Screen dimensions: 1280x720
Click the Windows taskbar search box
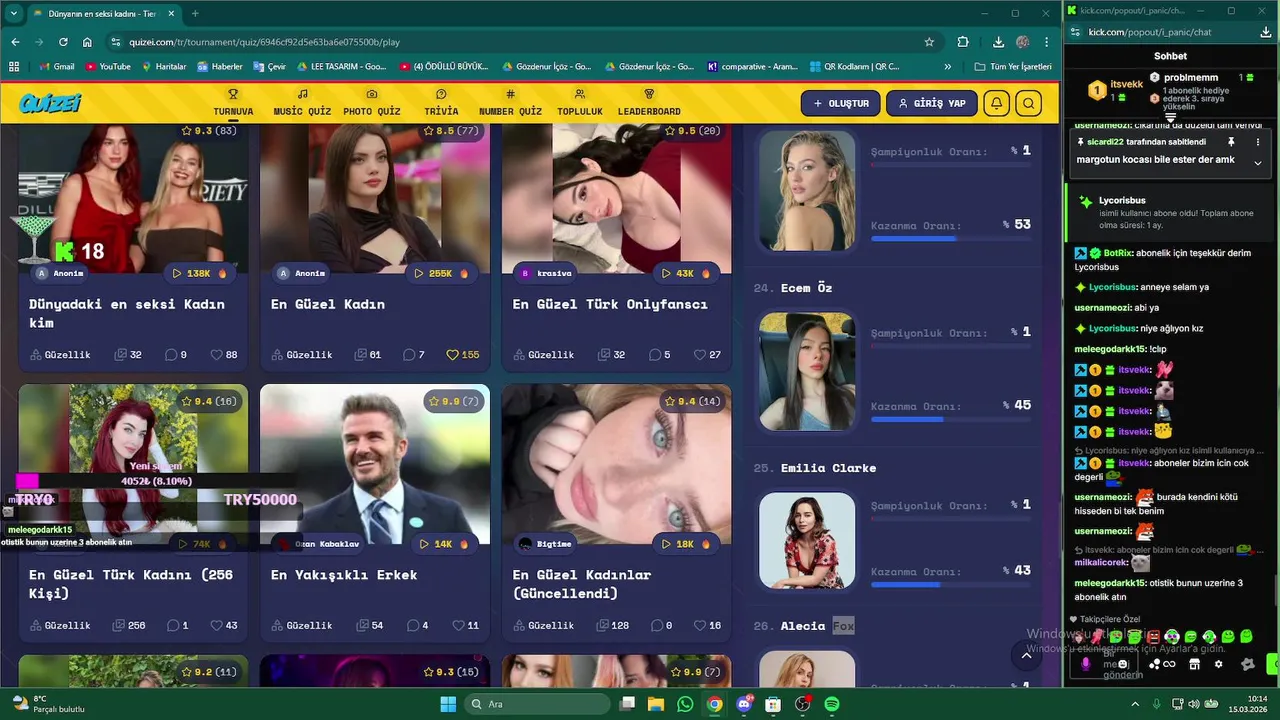536,704
